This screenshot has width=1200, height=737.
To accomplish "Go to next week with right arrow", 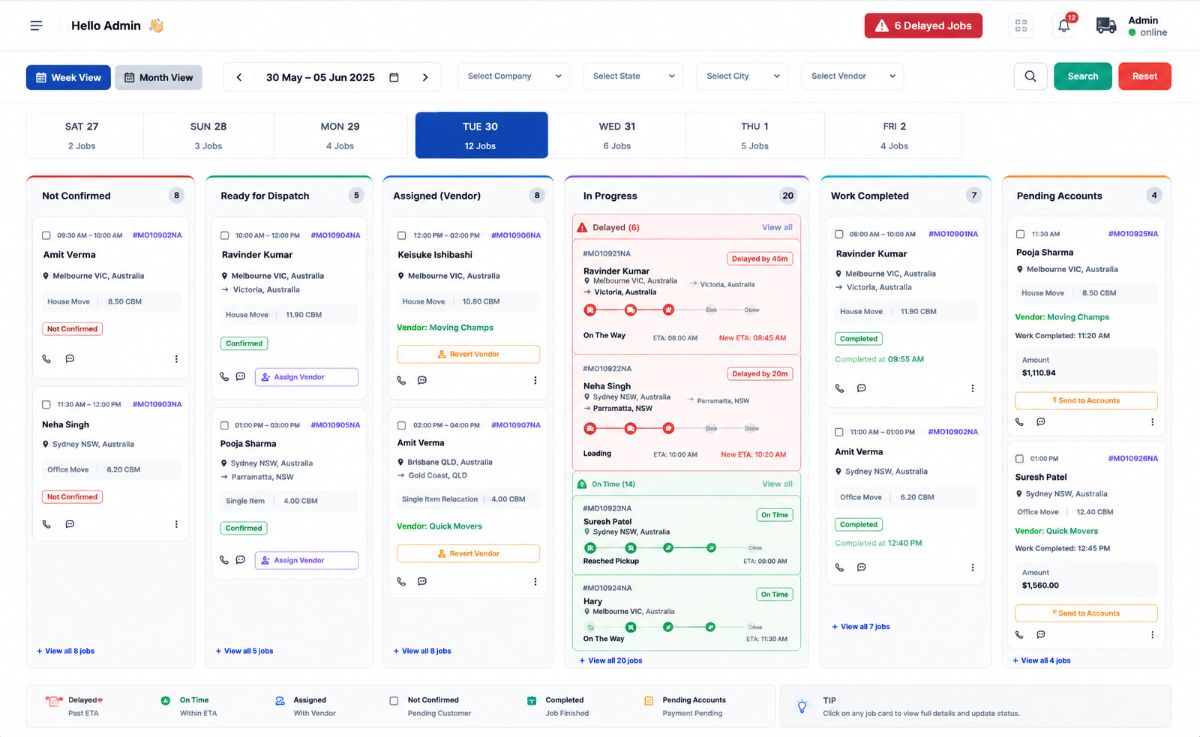I will [425, 77].
